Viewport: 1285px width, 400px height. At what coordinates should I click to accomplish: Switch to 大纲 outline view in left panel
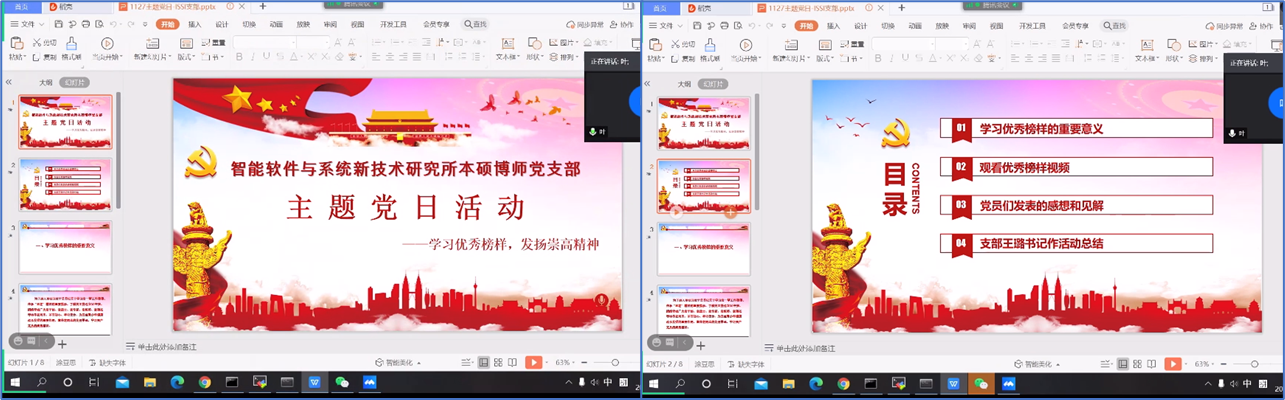46,84
